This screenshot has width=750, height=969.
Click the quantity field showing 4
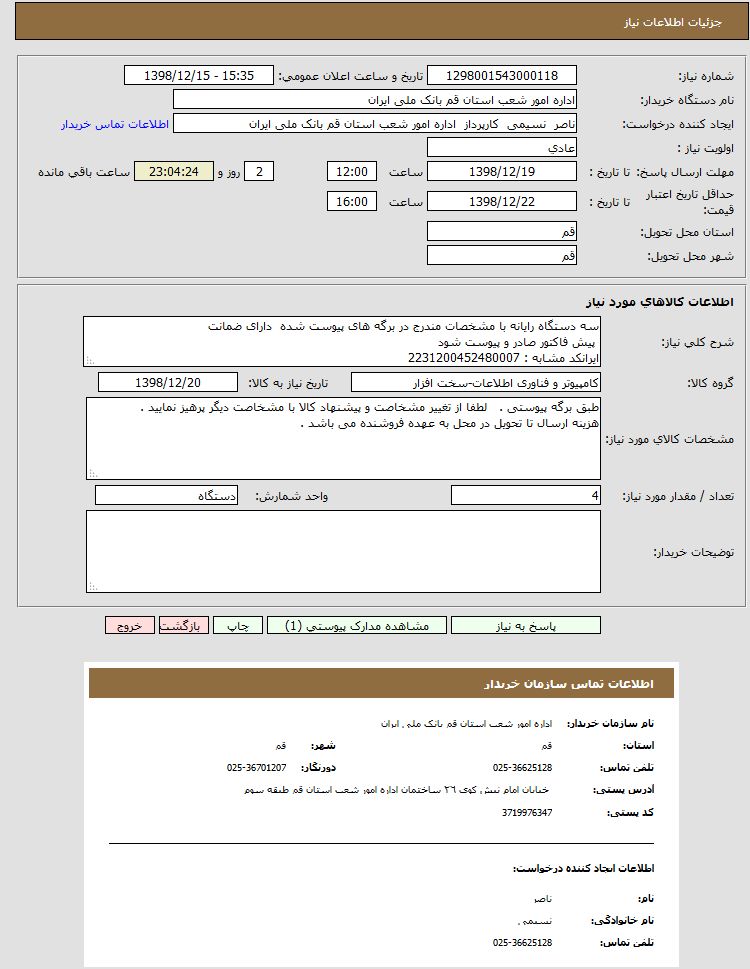point(526,496)
